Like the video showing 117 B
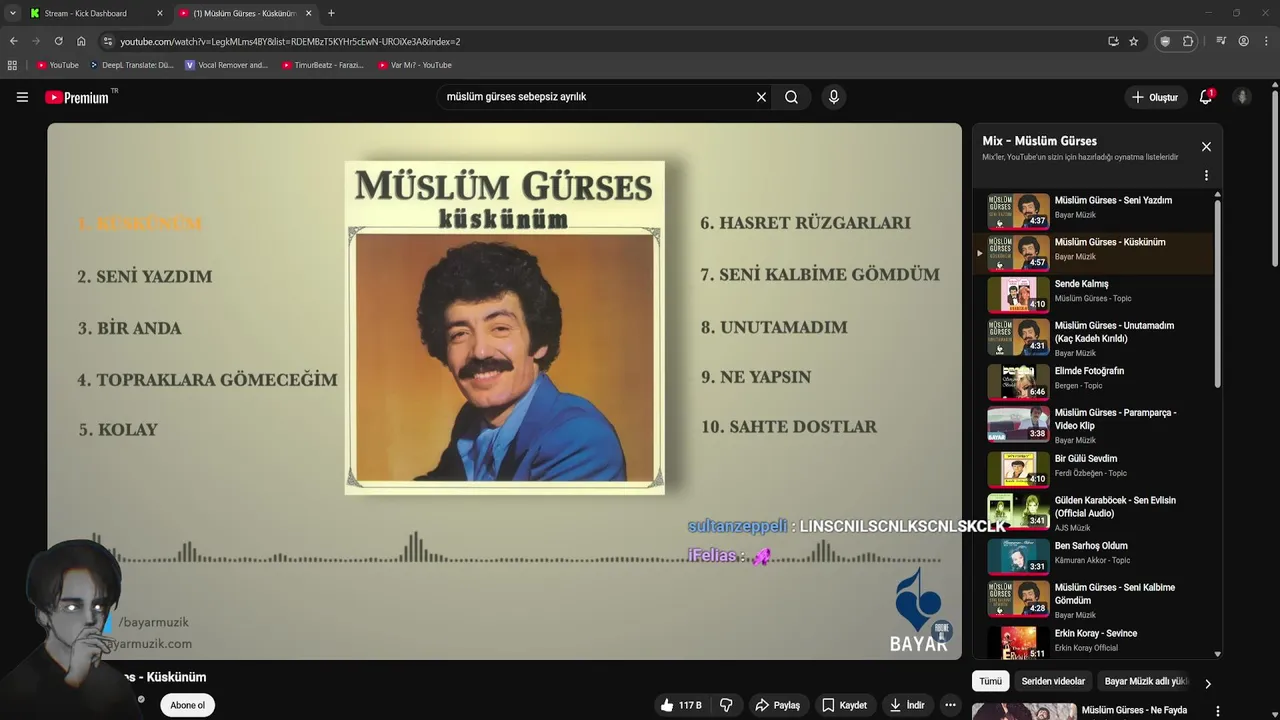 point(680,705)
